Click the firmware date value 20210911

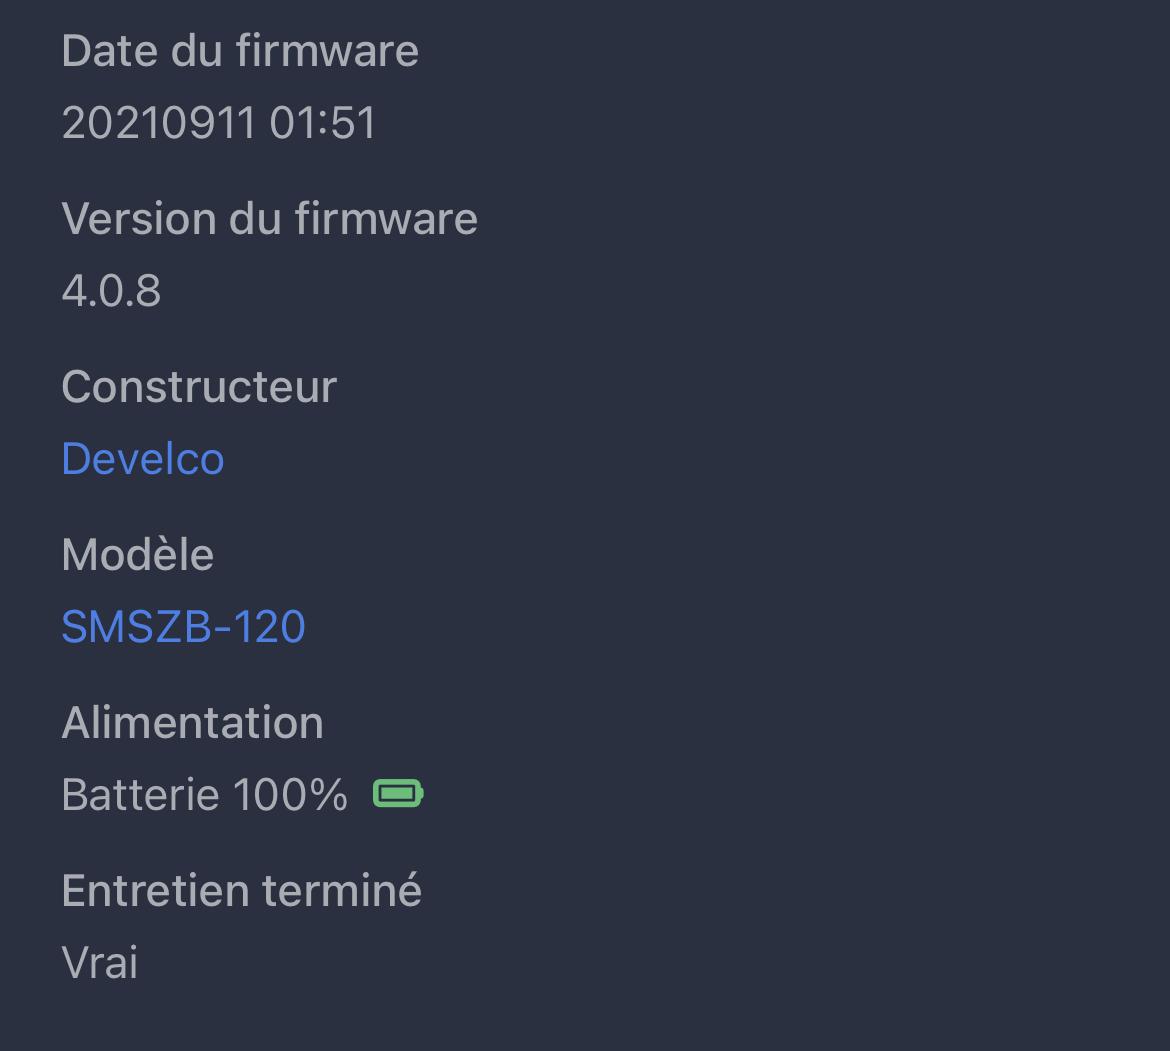158,123
